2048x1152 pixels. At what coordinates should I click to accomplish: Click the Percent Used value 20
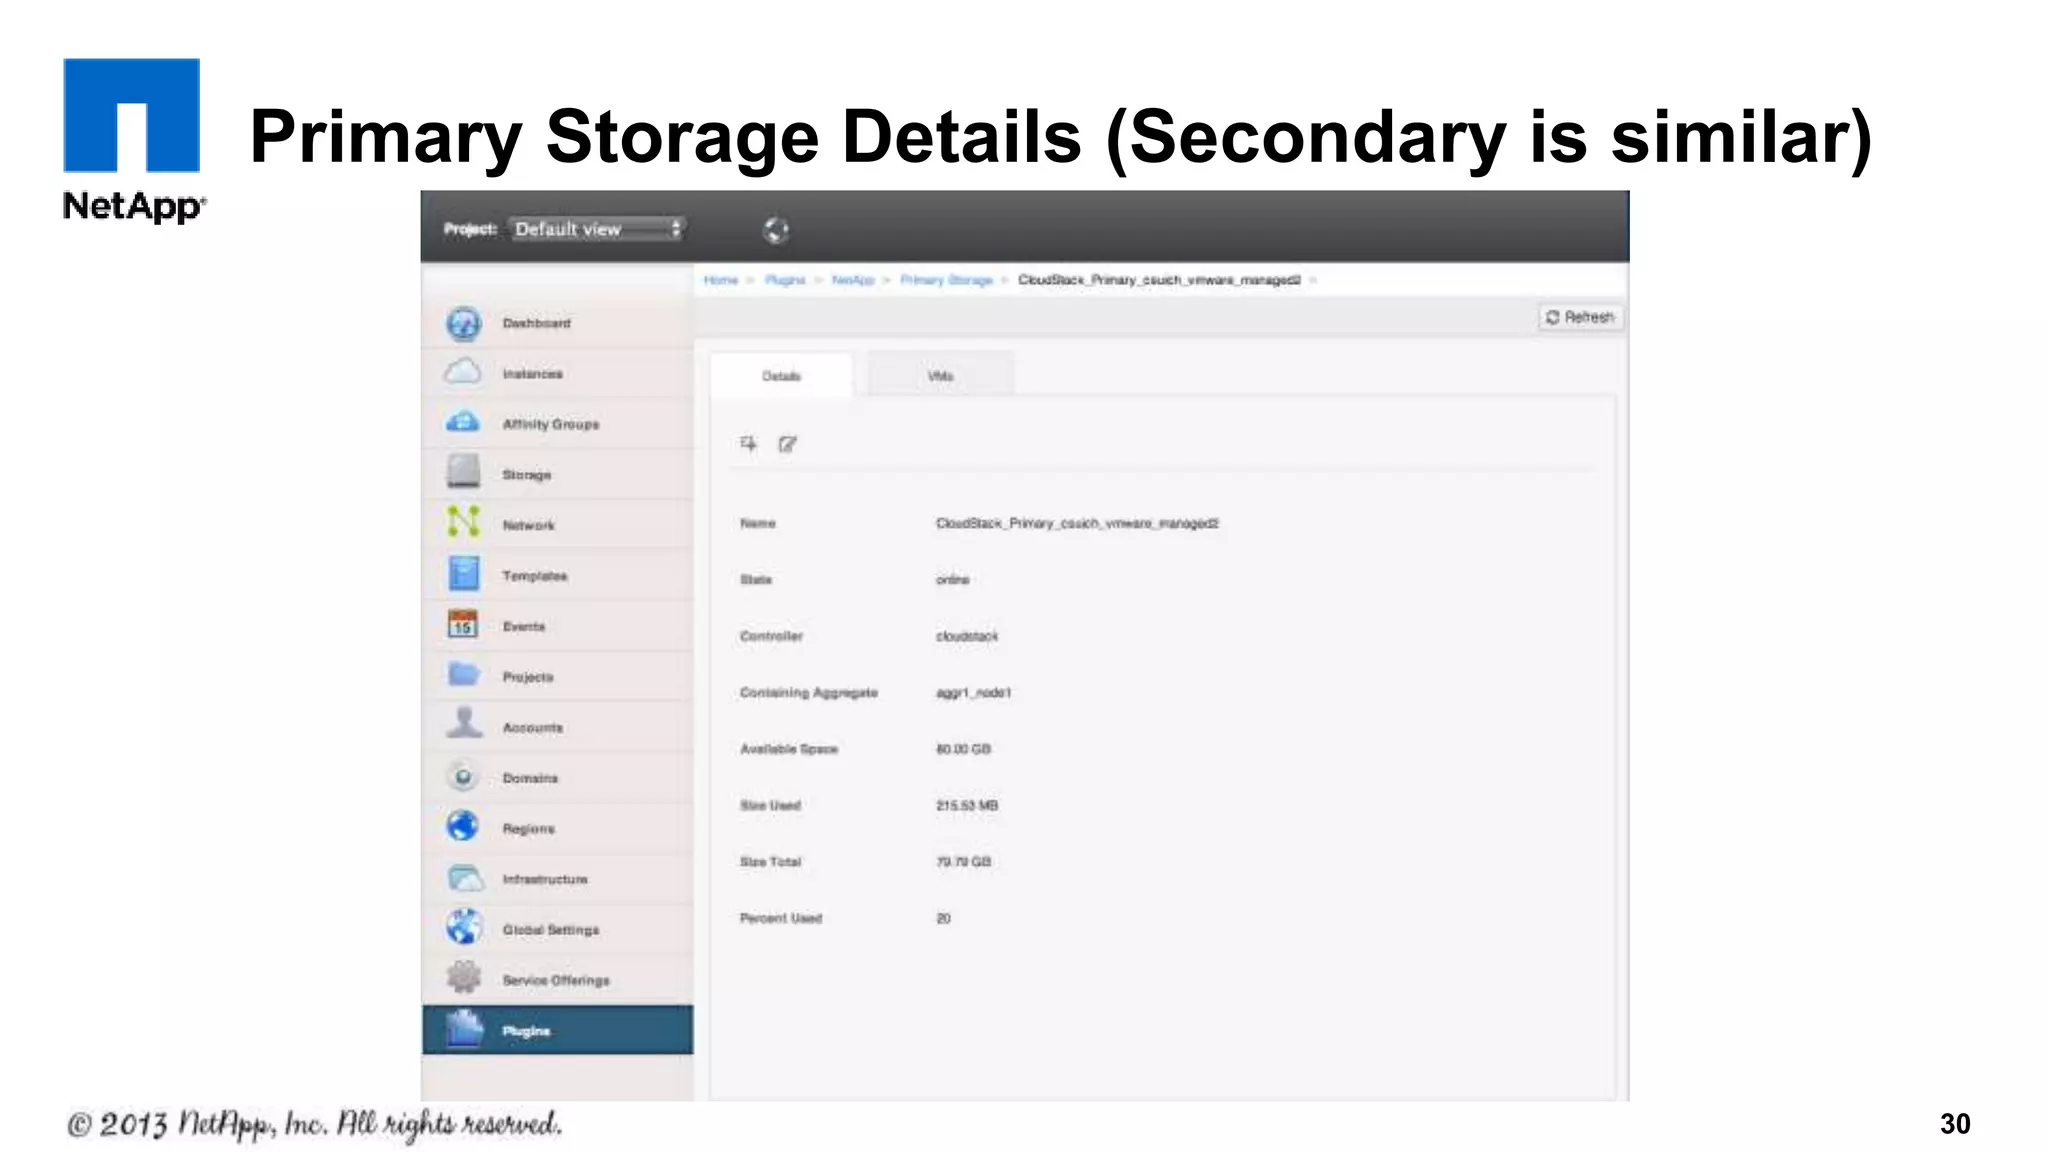pyautogui.click(x=943, y=918)
